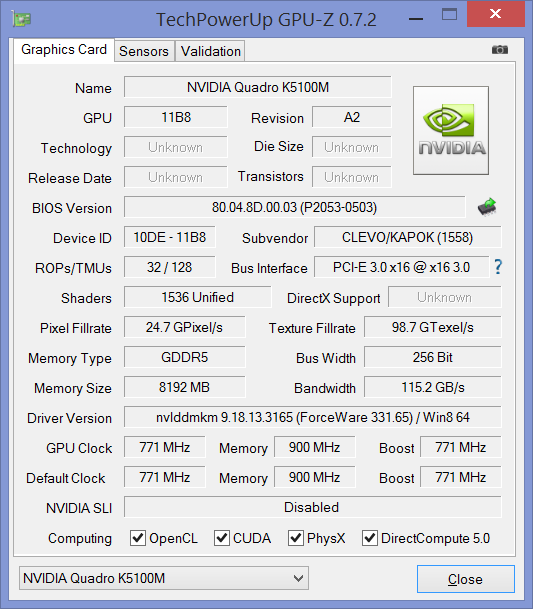This screenshot has height=609, width=533.
Task: Click the BIOS Version field value
Action: coord(294,207)
